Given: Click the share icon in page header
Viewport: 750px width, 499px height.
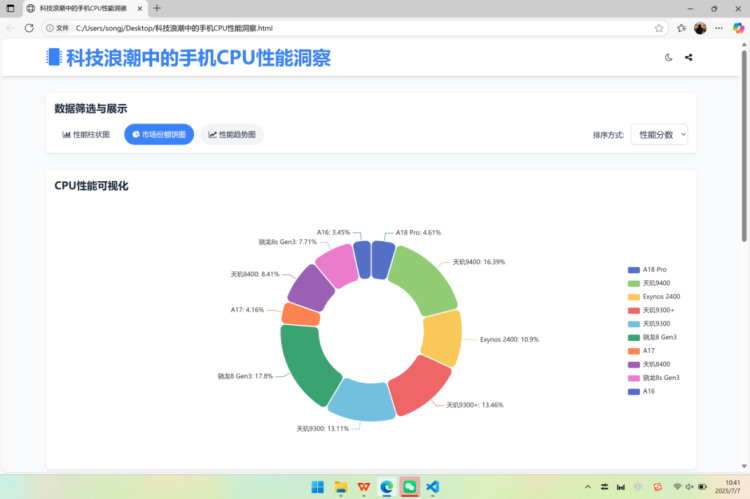Looking at the screenshot, I should (x=688, y=57).
